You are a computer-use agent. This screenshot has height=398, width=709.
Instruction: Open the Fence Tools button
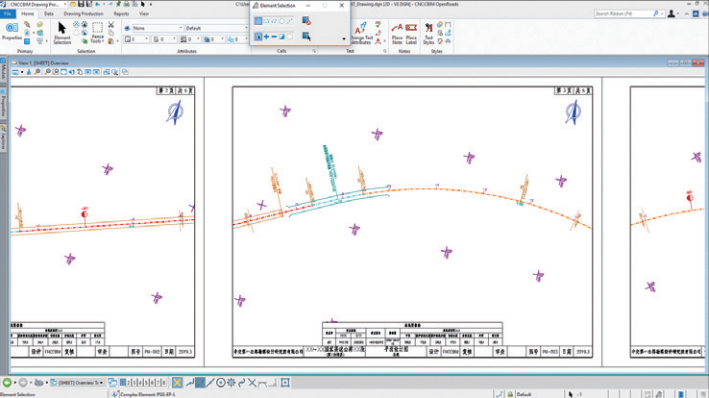[x=97, y=33]
